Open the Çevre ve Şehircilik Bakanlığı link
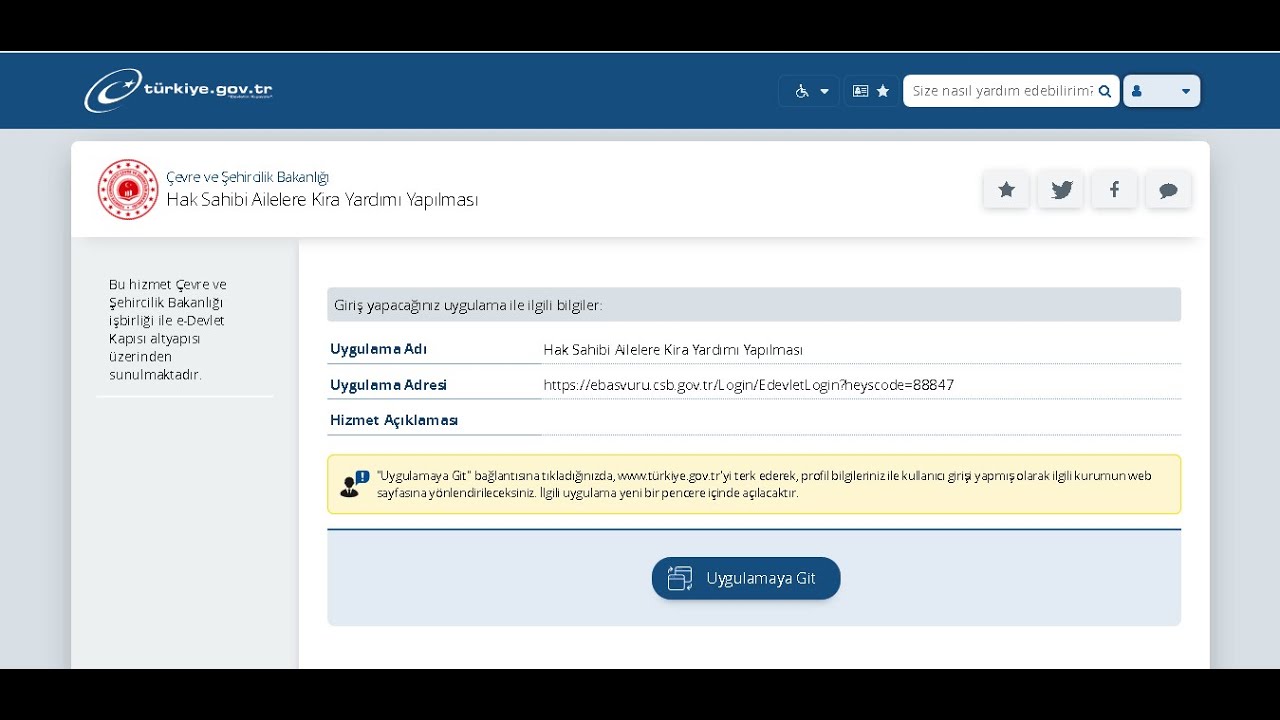This screenshot has width=1280, height=720. (247, 177)
